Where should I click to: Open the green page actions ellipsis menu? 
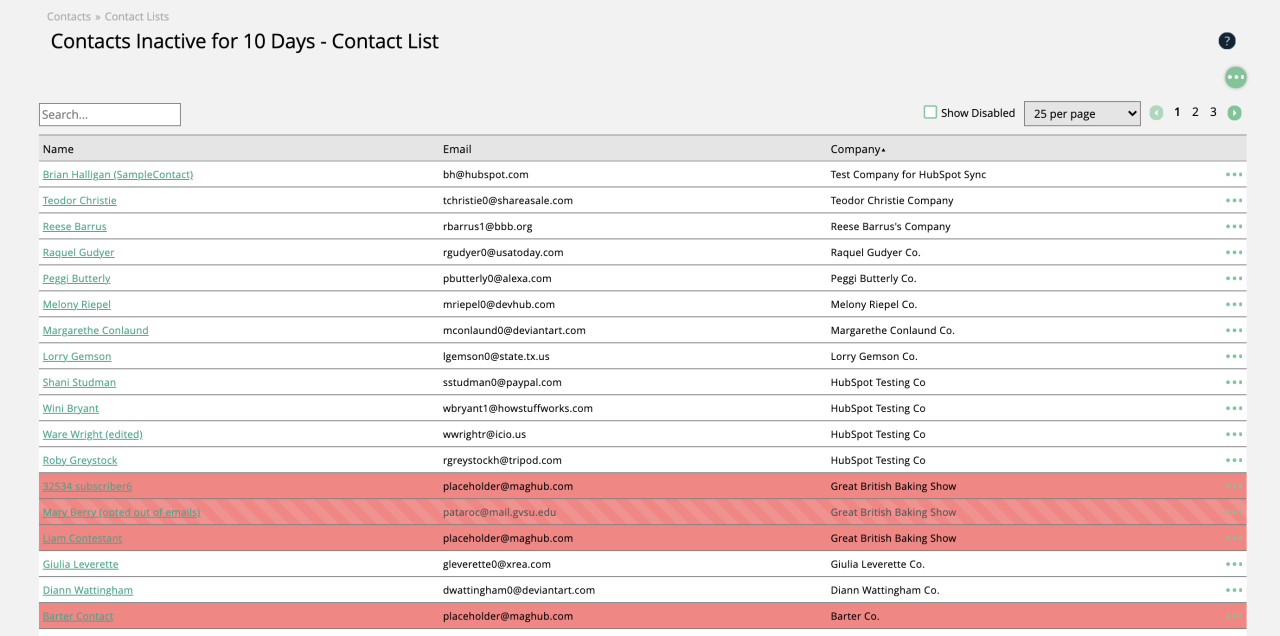[1236, 77]
